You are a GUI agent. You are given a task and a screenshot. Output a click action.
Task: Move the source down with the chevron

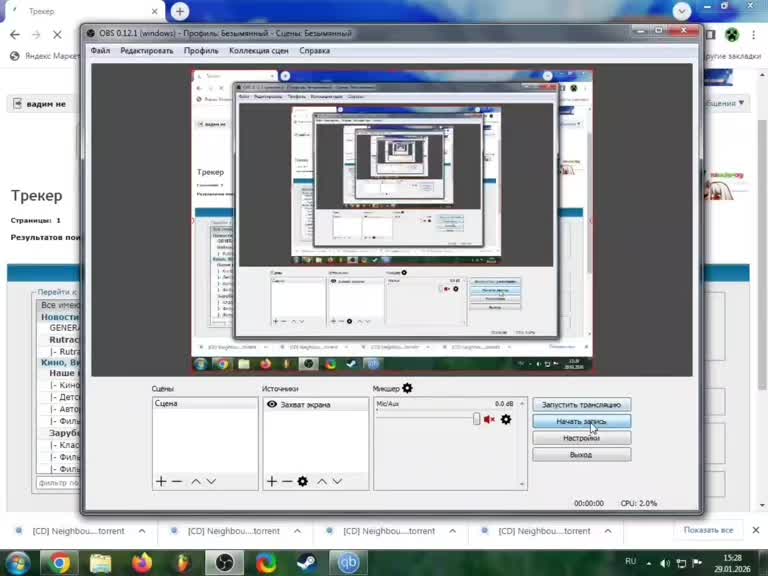pyautogui.click(x=337, y=481)
